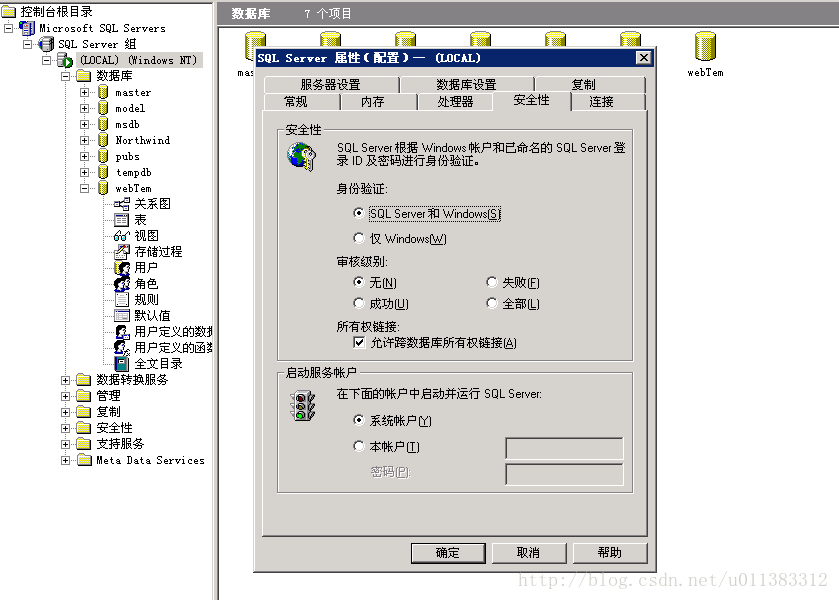The image size is (839, 600).
Task: Click the webTem database icon in right pane
Action: tap(705, 46)
